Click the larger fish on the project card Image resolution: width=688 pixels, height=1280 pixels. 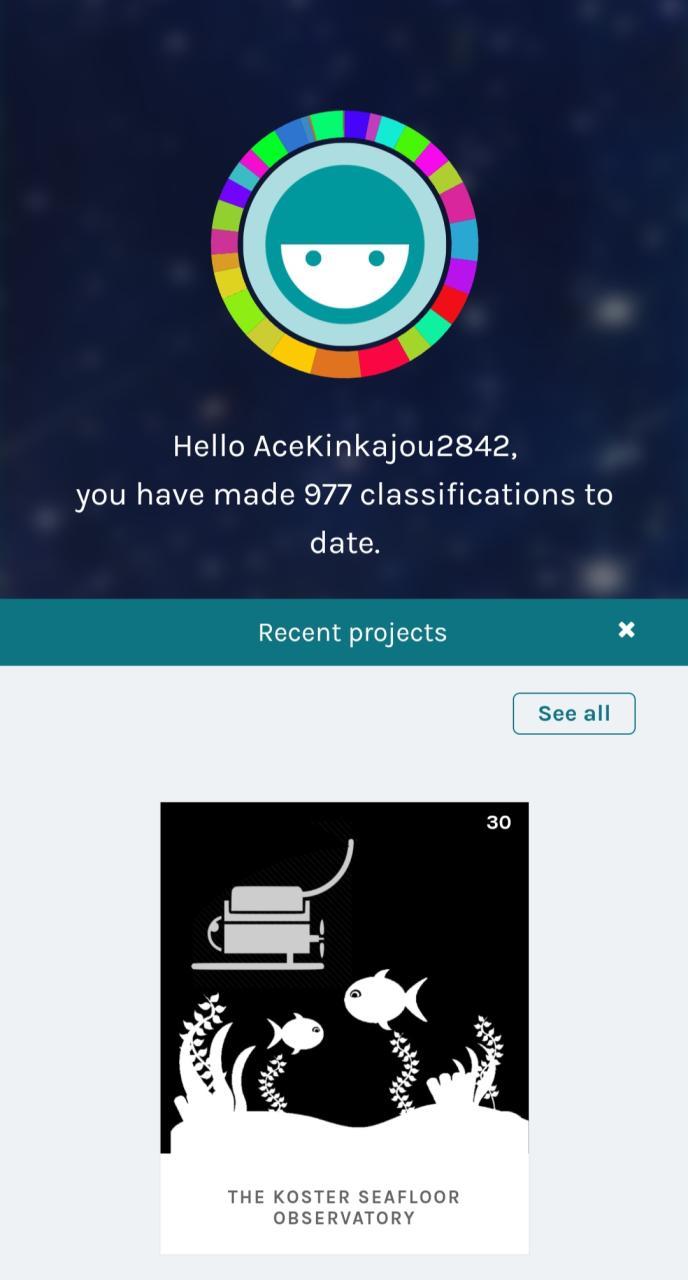385,999
